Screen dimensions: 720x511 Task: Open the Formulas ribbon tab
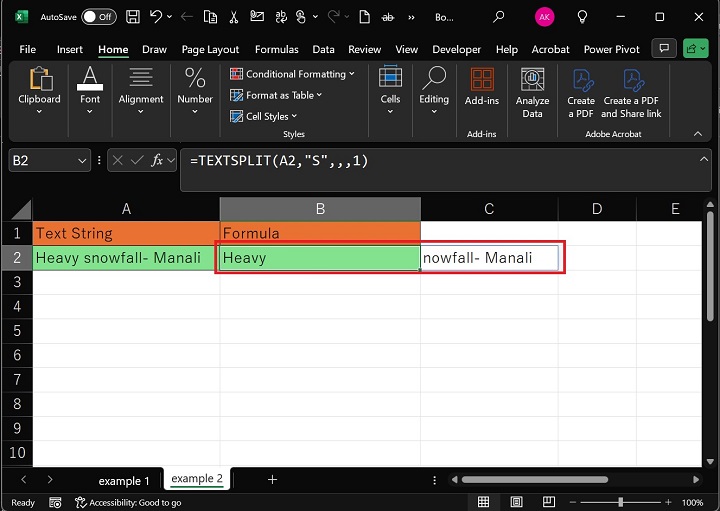tap(276, 49)
